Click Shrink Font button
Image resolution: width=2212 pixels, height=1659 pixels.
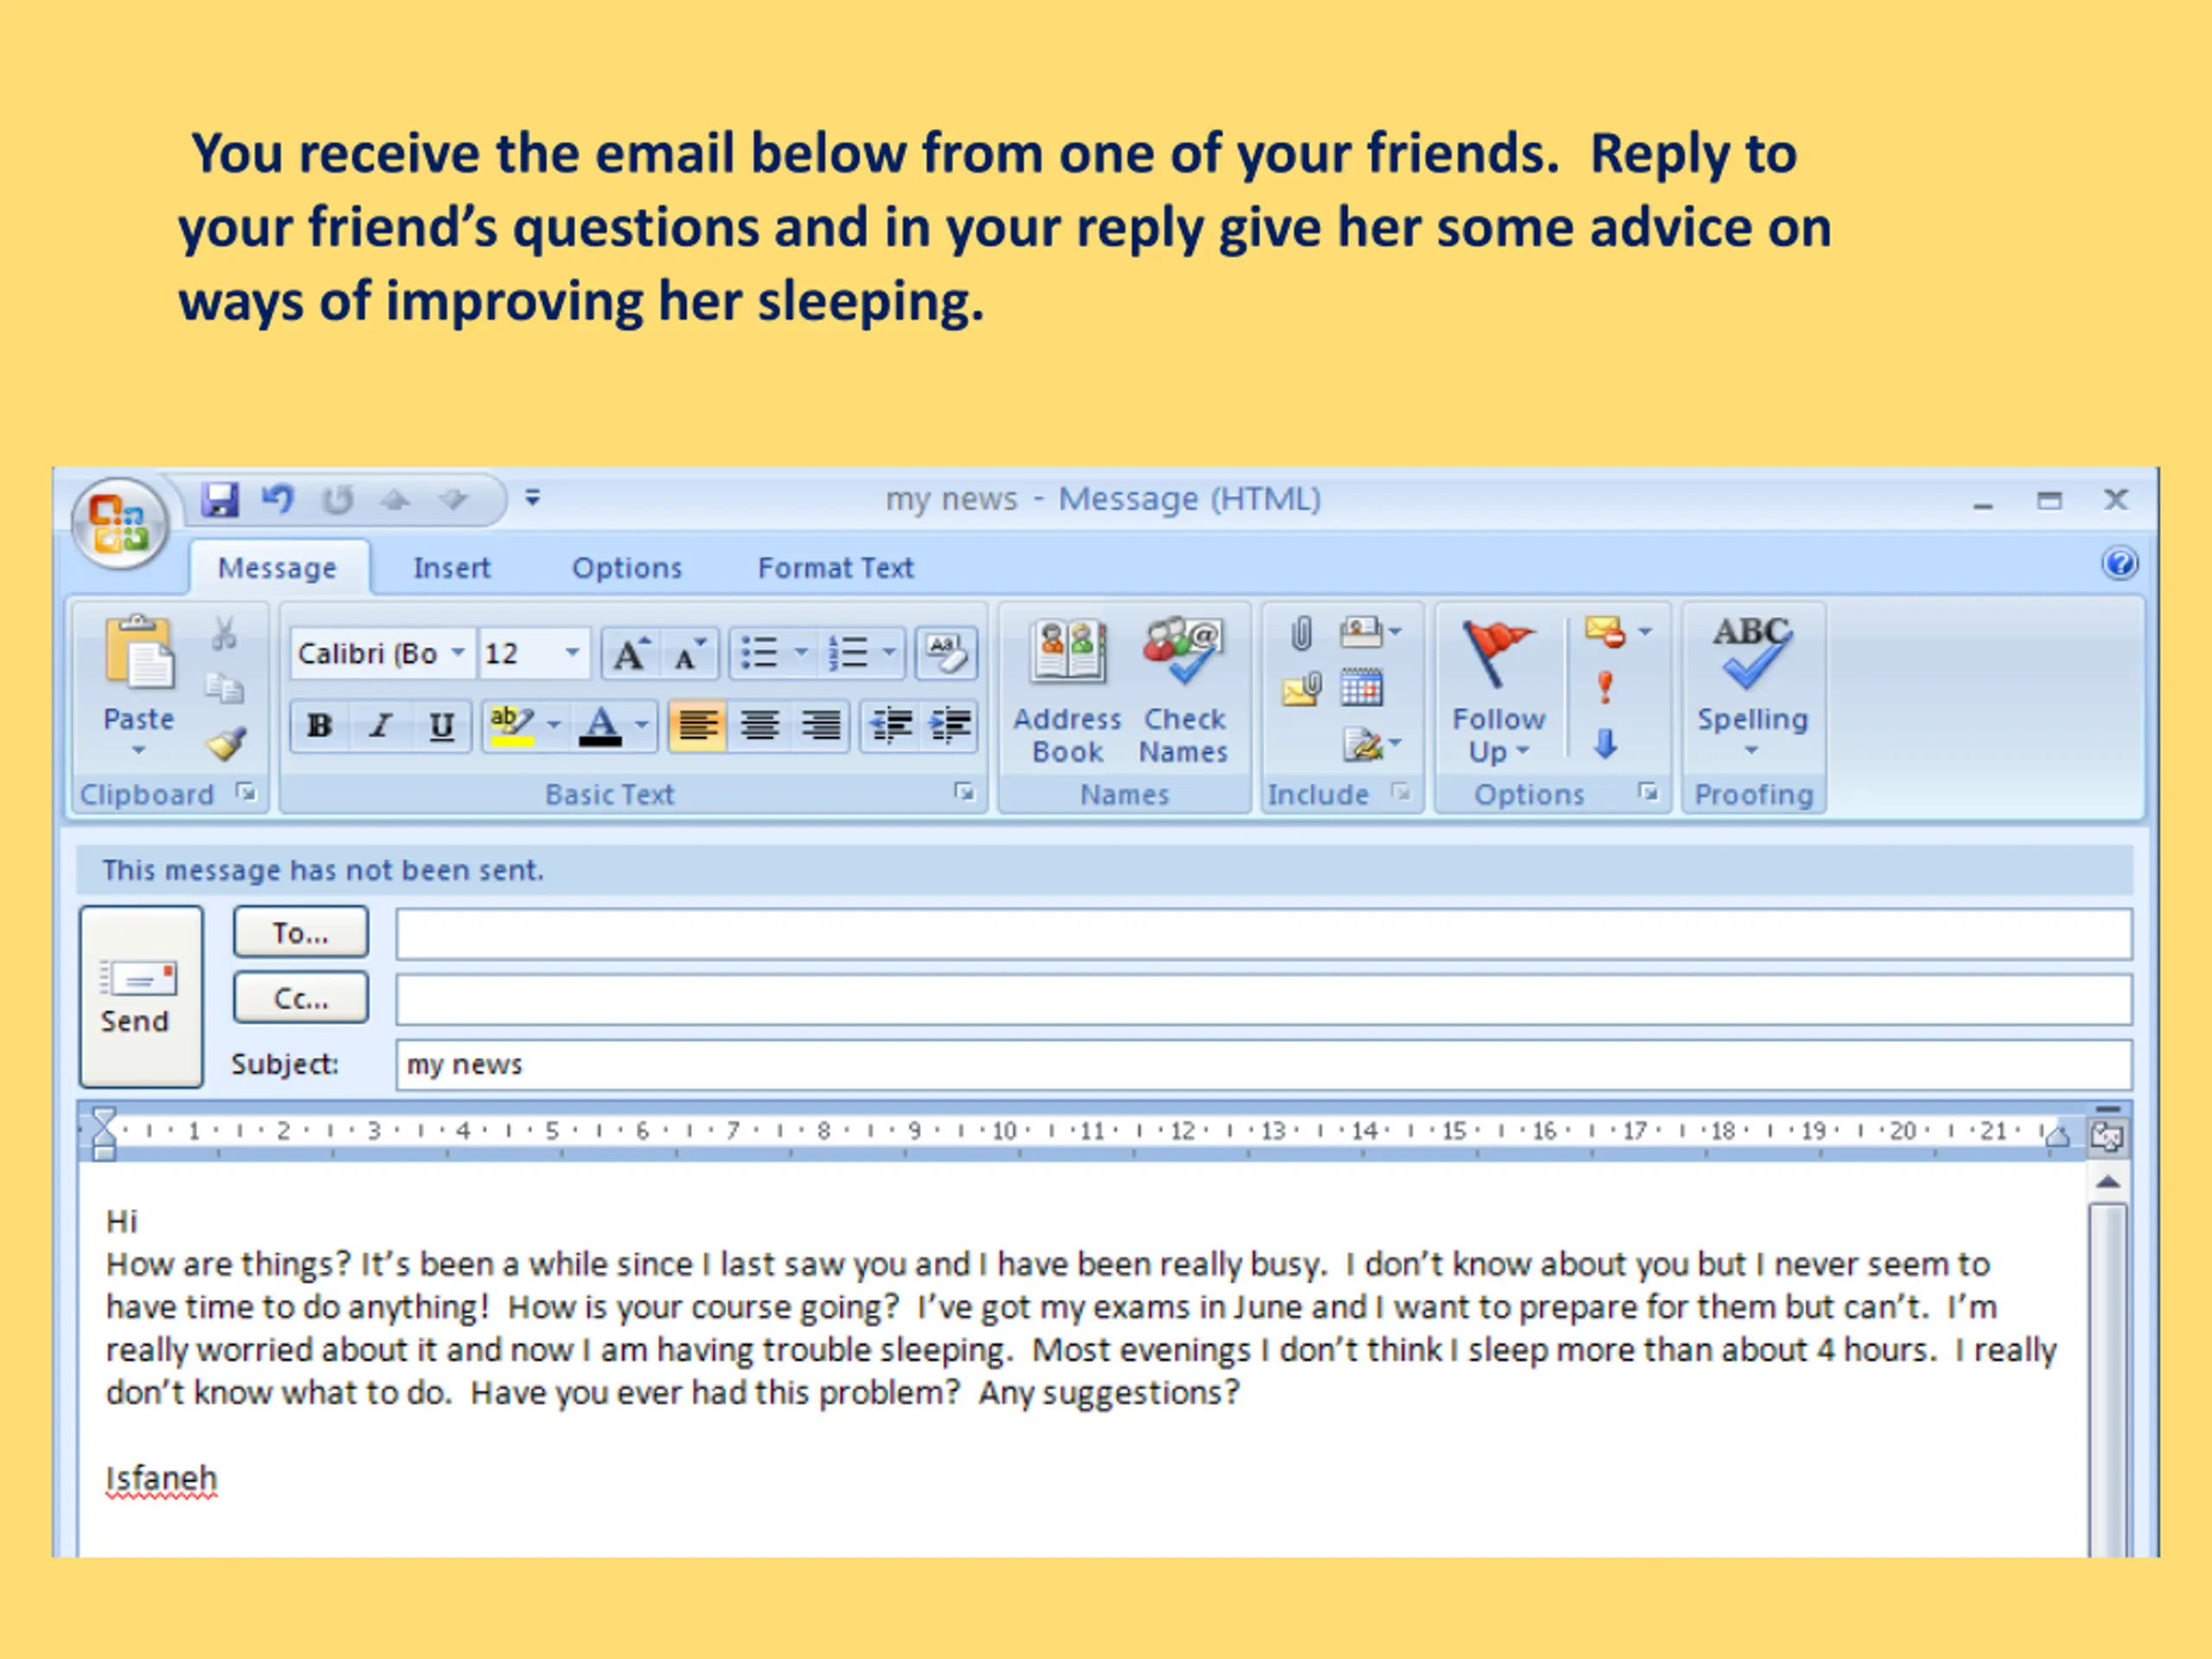tap(689, 654)
